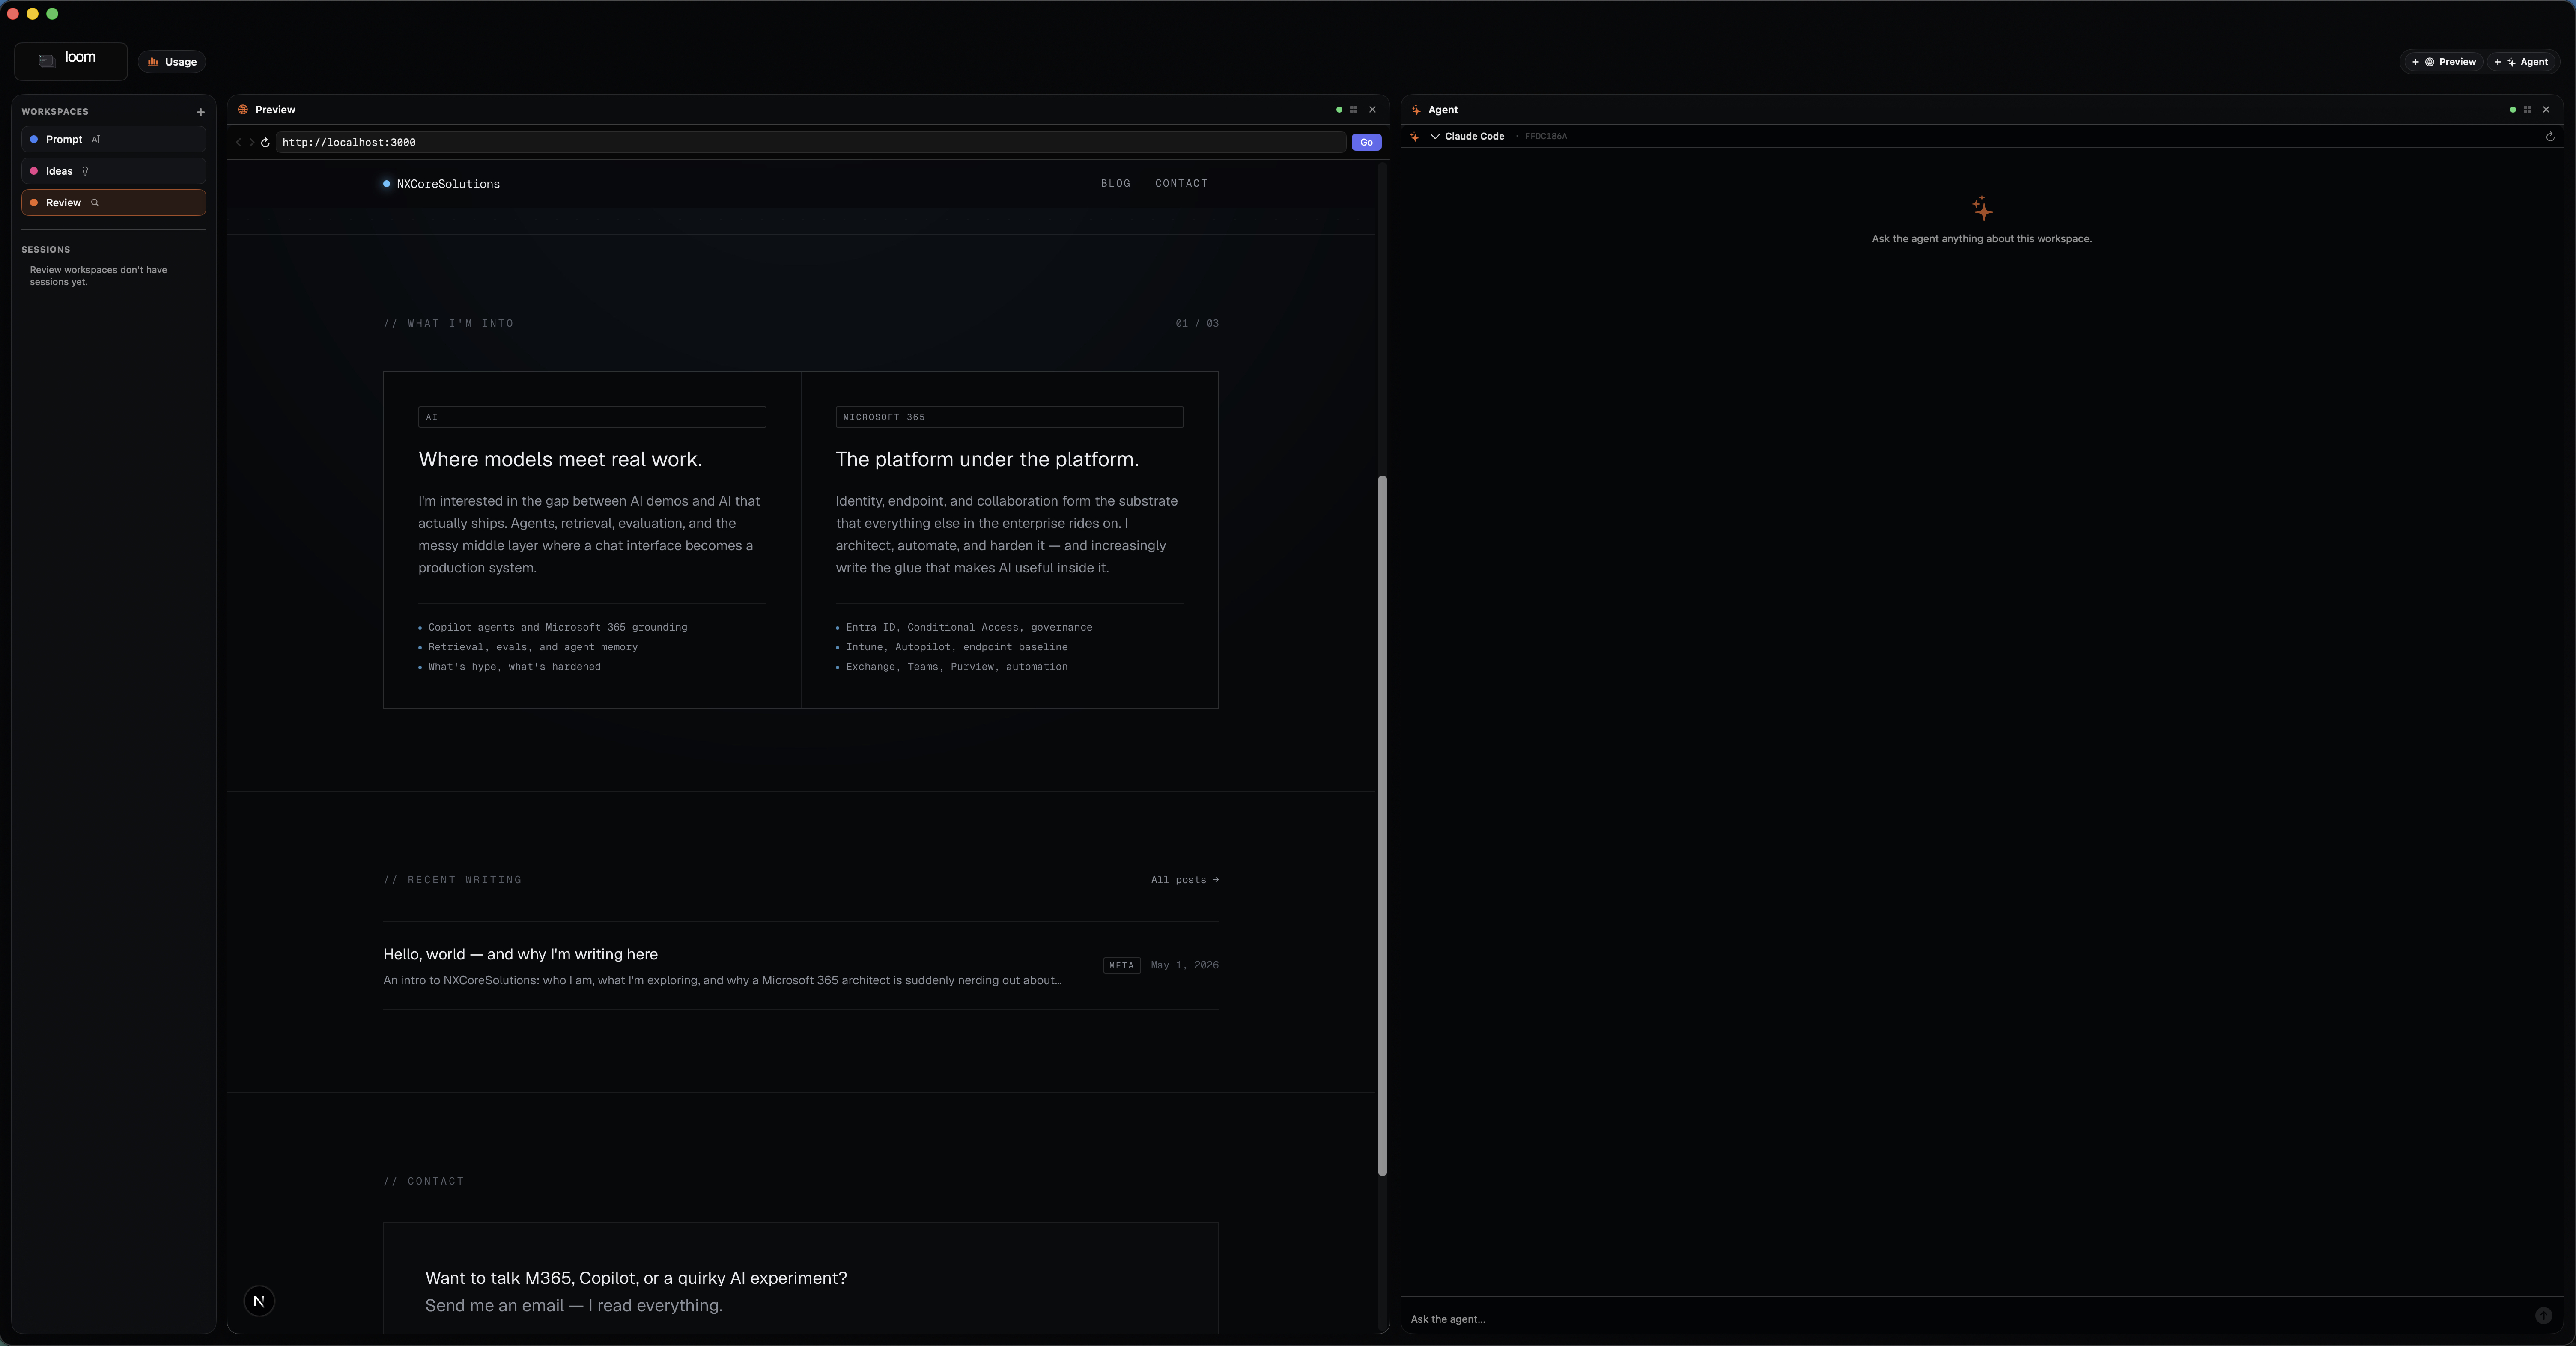This screenshot has height=1346, width=2576.
Task: Click the Agent pane green status dot
Action: pyautogui.click(x=2513, y=110)
